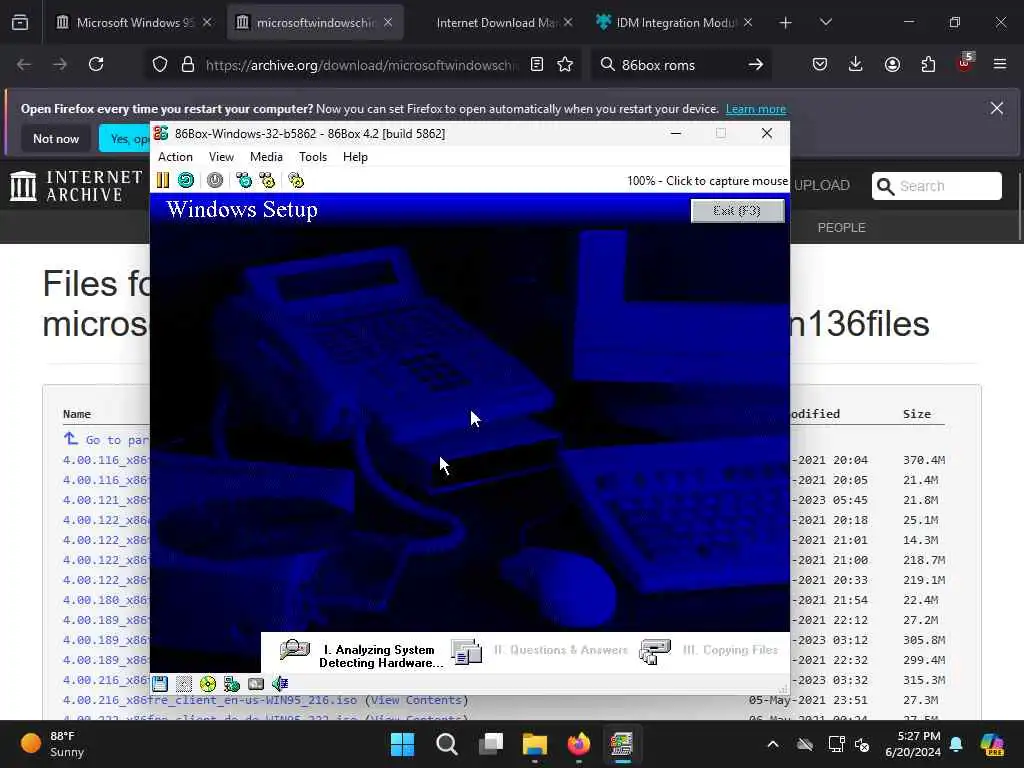Viewport: 1024px width, 768px height.
Task: Click CD-ROM disc status icon
Action: coord(208,684)
